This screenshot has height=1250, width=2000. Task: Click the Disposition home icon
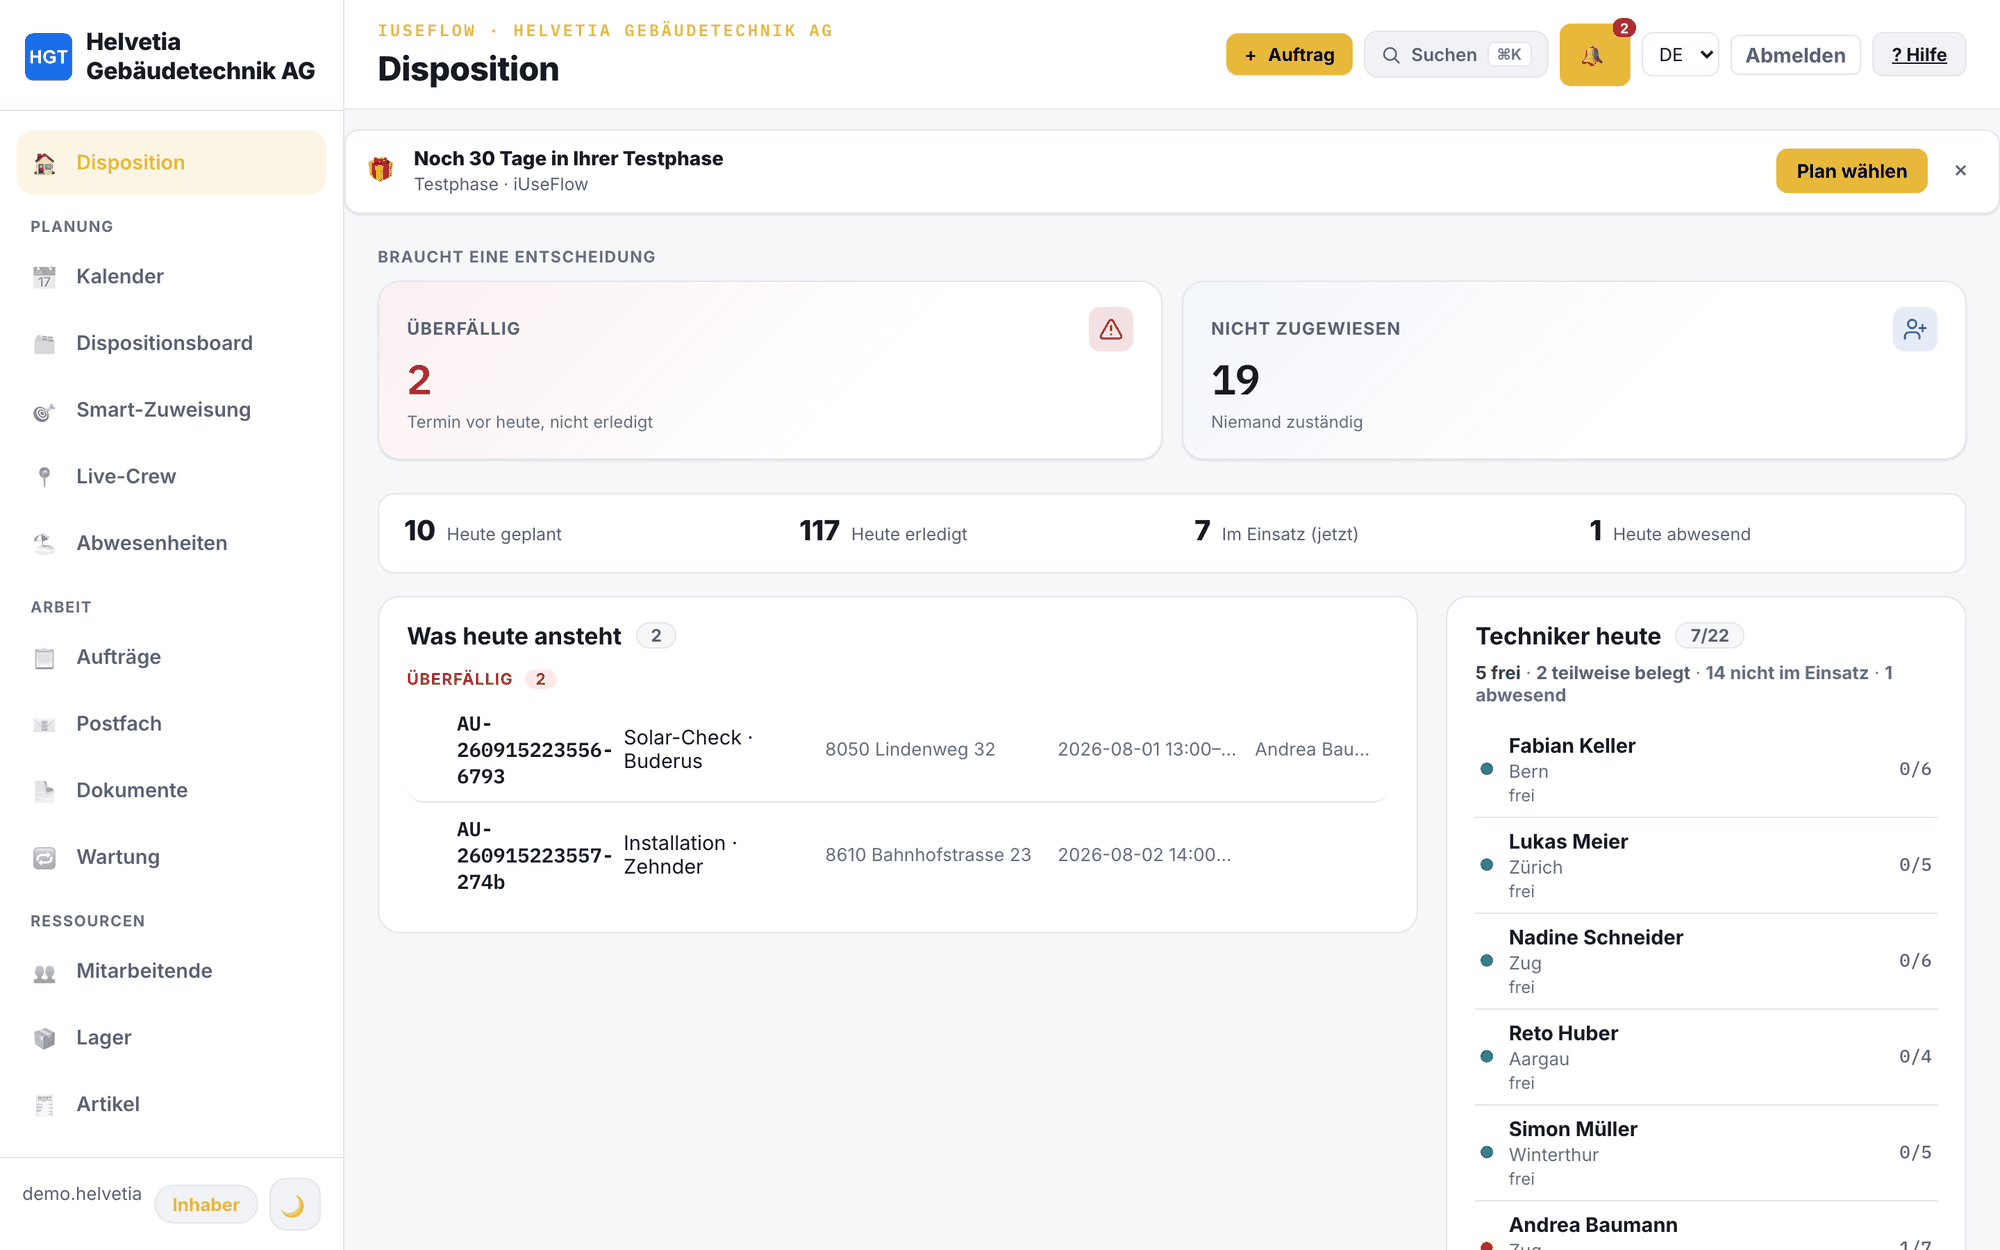tap(45, 162)
